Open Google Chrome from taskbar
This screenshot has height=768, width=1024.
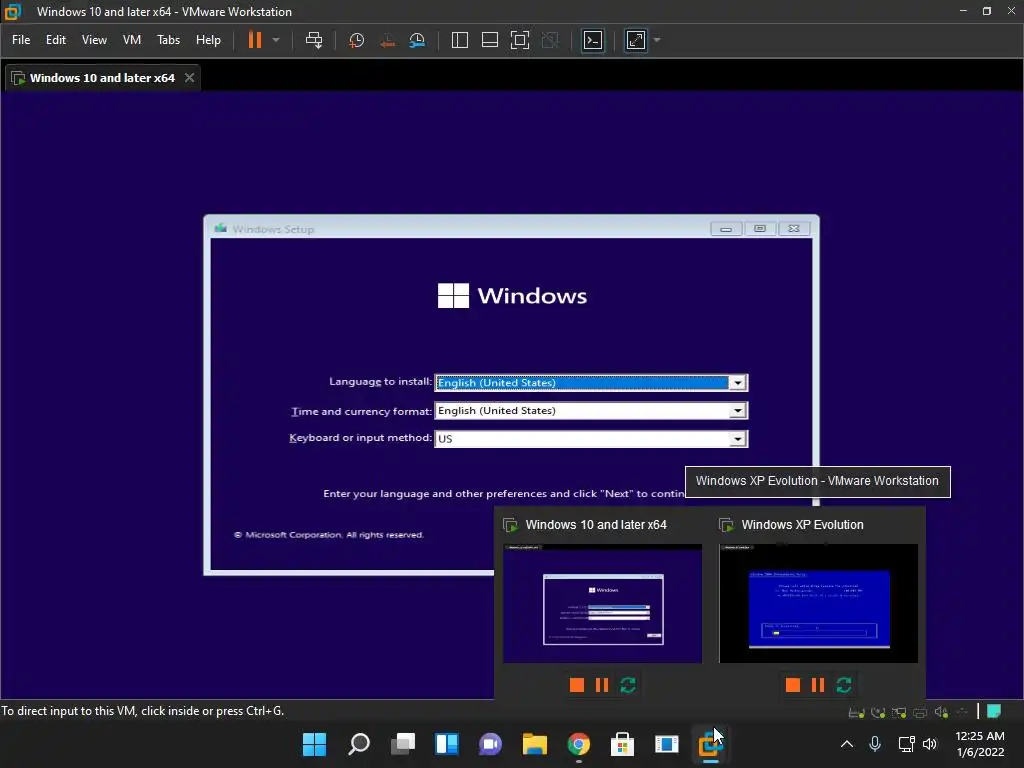pyautogui.click(x=579, y=744)
